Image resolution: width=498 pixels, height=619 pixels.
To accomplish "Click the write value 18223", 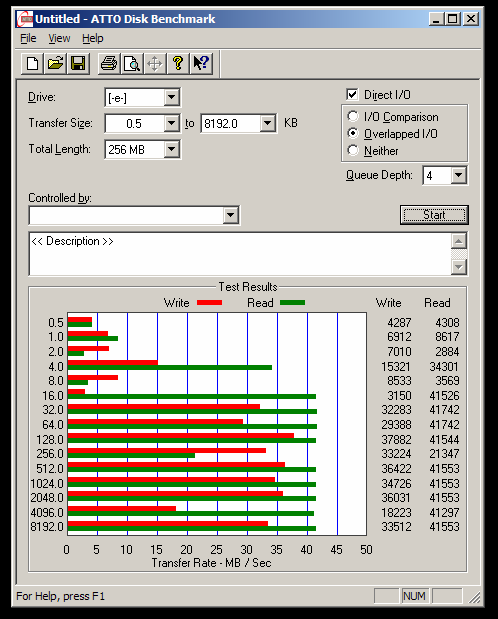I will tap(396, 512).
